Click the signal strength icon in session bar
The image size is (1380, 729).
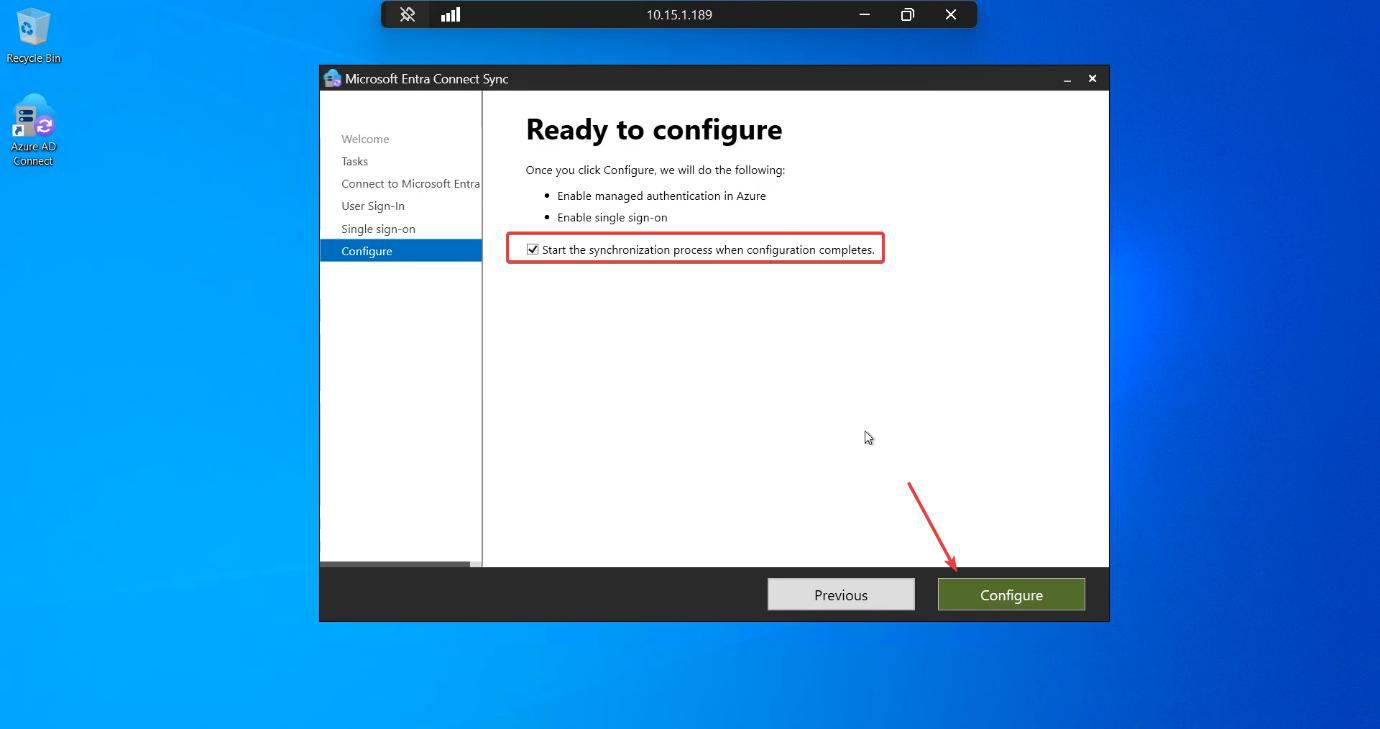[x=450, y=15]
